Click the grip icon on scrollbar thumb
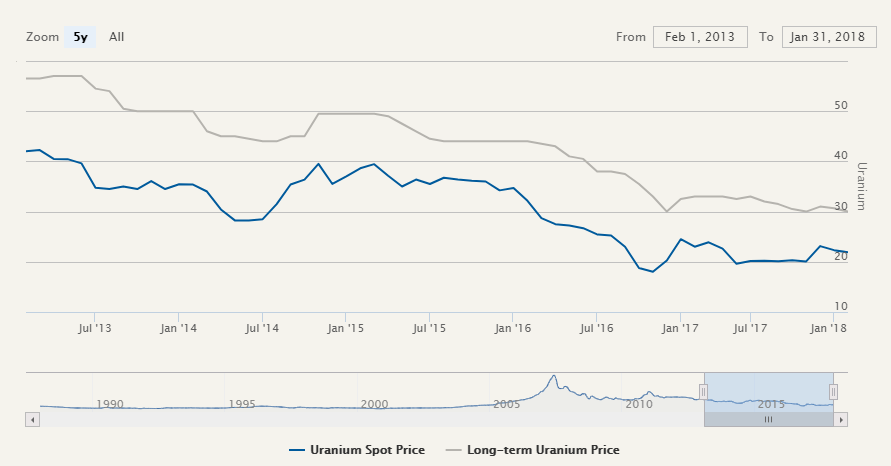 [x=768, y=420]
